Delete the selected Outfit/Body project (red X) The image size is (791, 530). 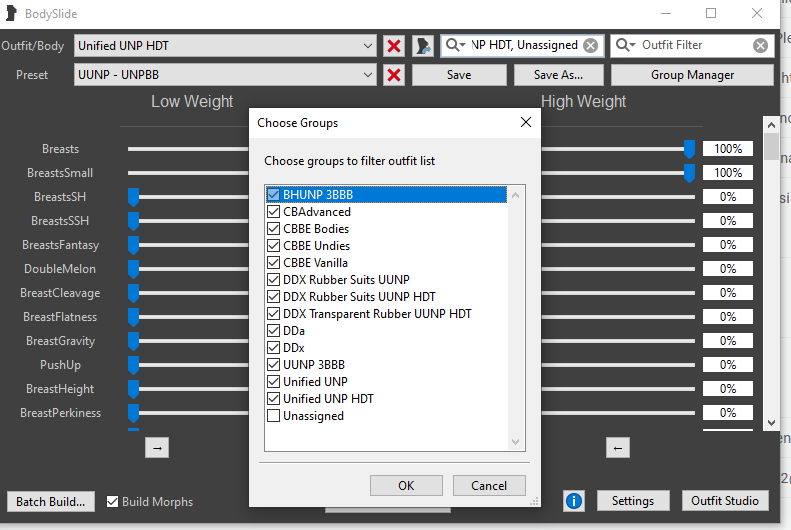(394, 46)
